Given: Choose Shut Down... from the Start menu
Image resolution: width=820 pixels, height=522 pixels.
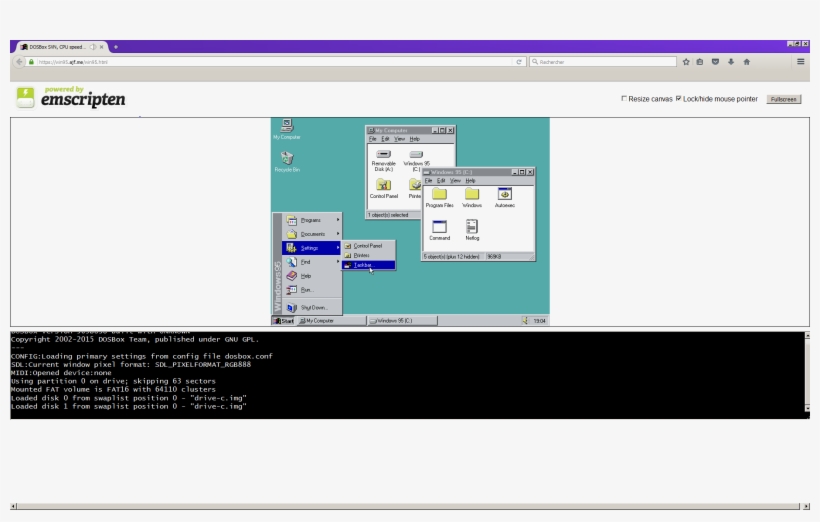Looking at the screenshot, I should [312, 308].
